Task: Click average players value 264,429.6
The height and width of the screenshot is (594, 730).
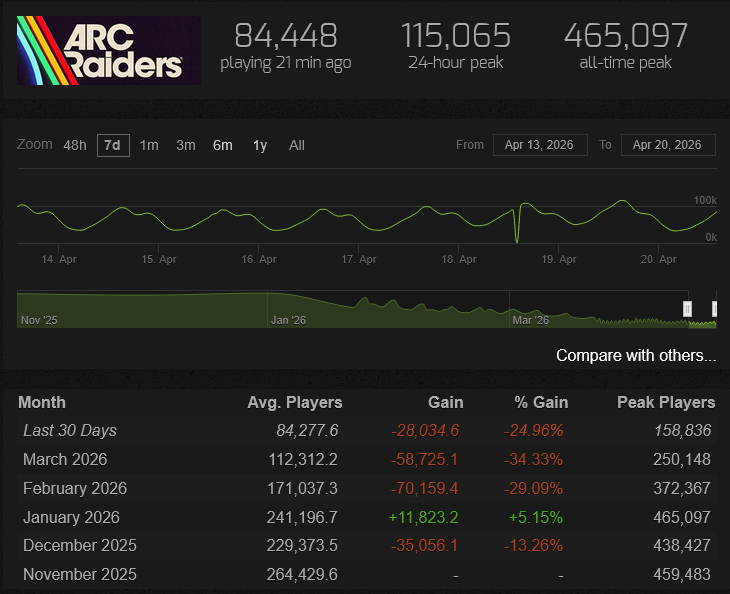Action: click(302, 574)
